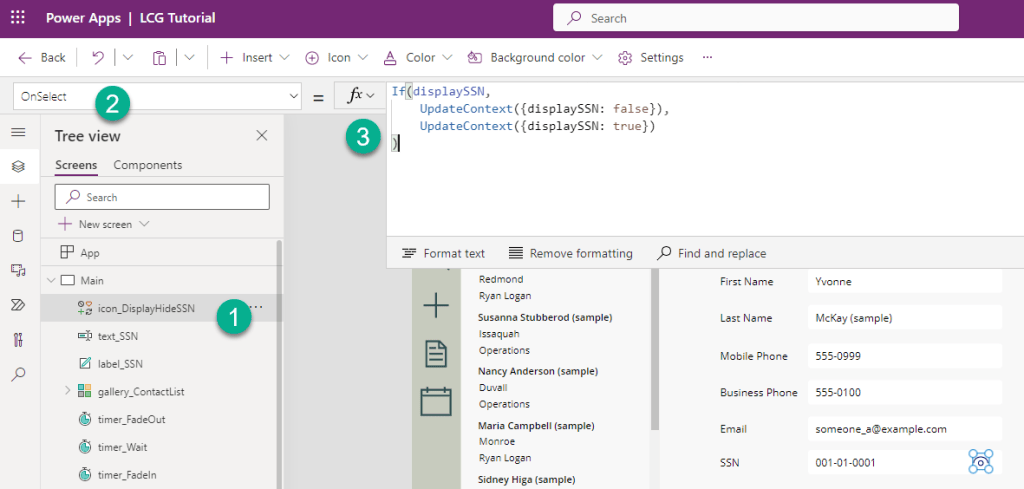Select timer_Wait in tree view

click(122, 447)
